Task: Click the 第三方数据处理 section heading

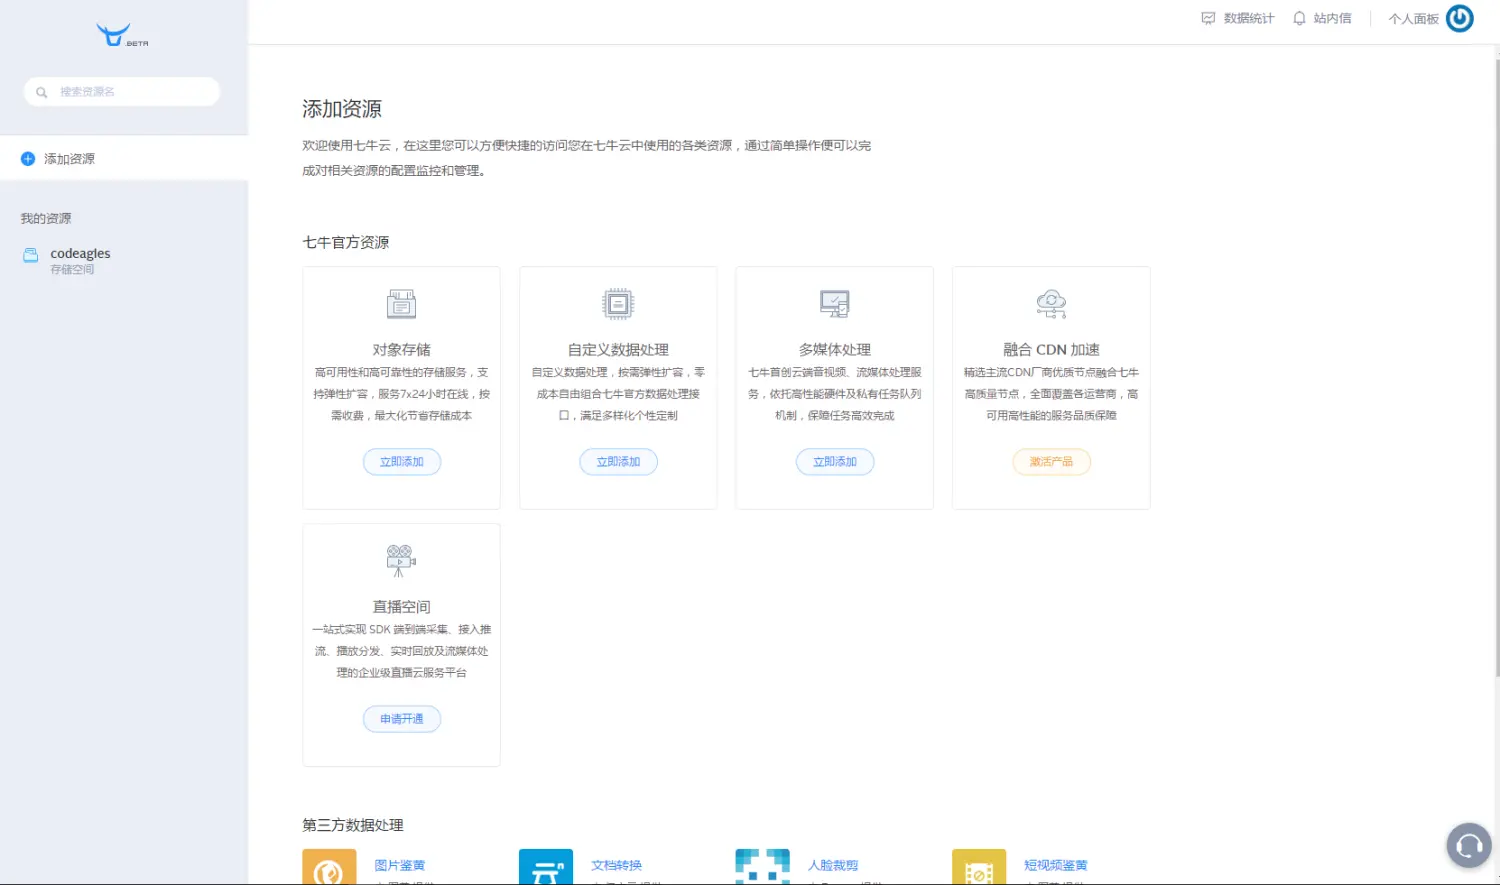Action: [x=353, y=825]
